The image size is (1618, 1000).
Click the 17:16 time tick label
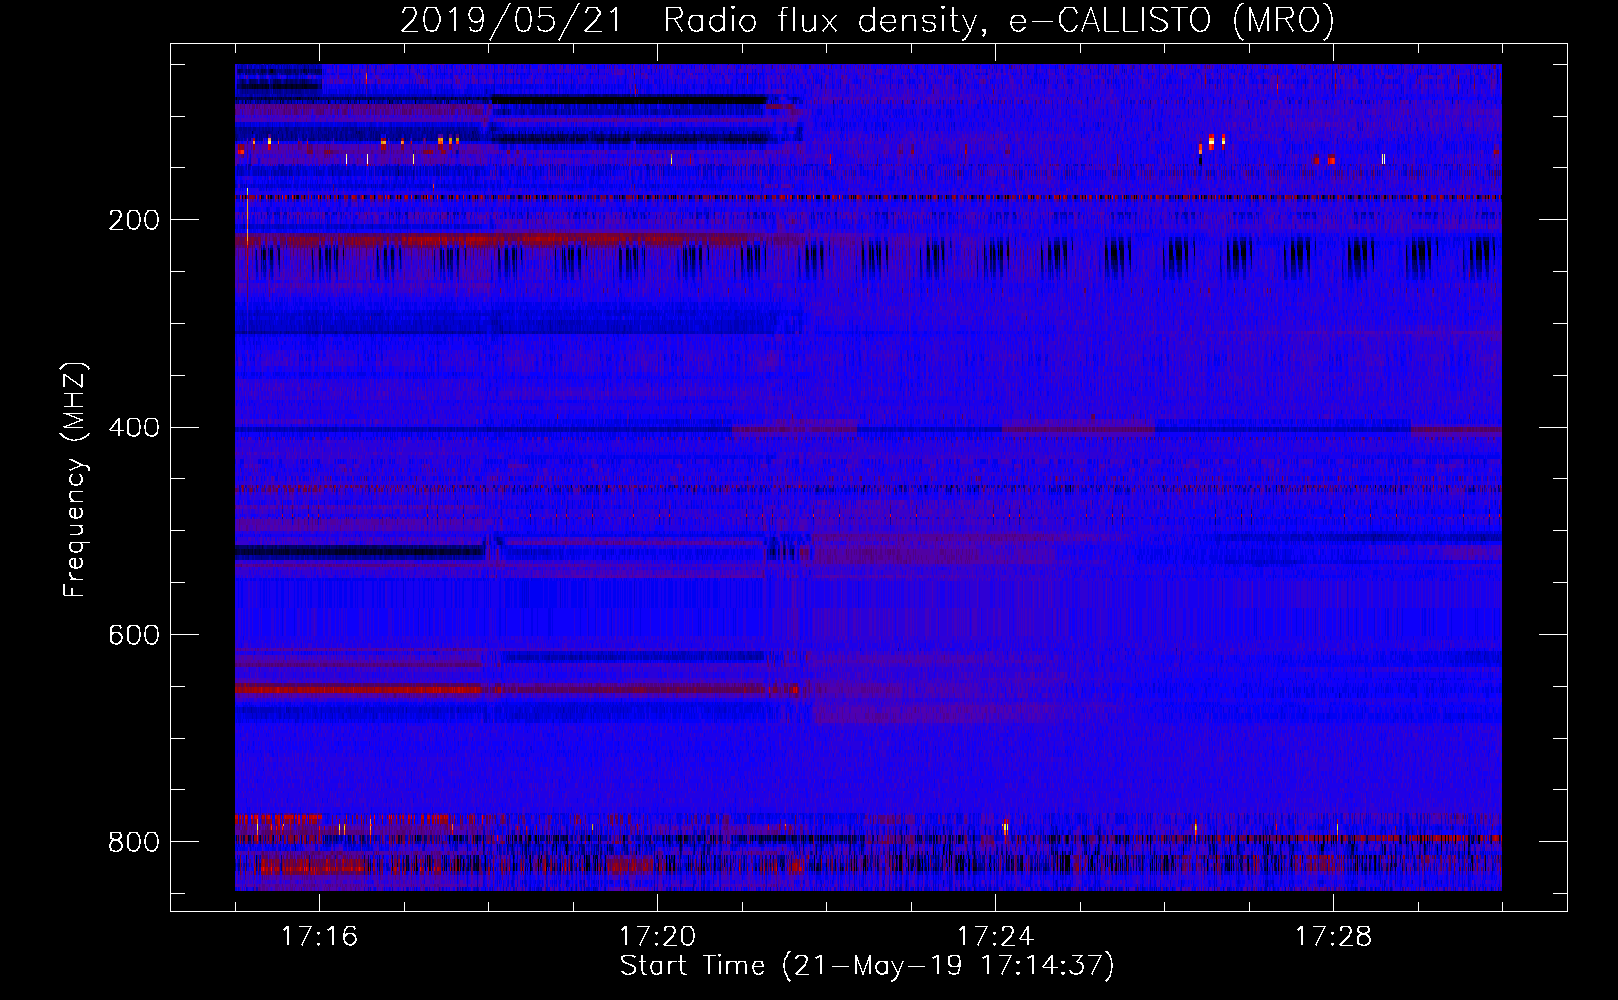(x=319, y=937)
